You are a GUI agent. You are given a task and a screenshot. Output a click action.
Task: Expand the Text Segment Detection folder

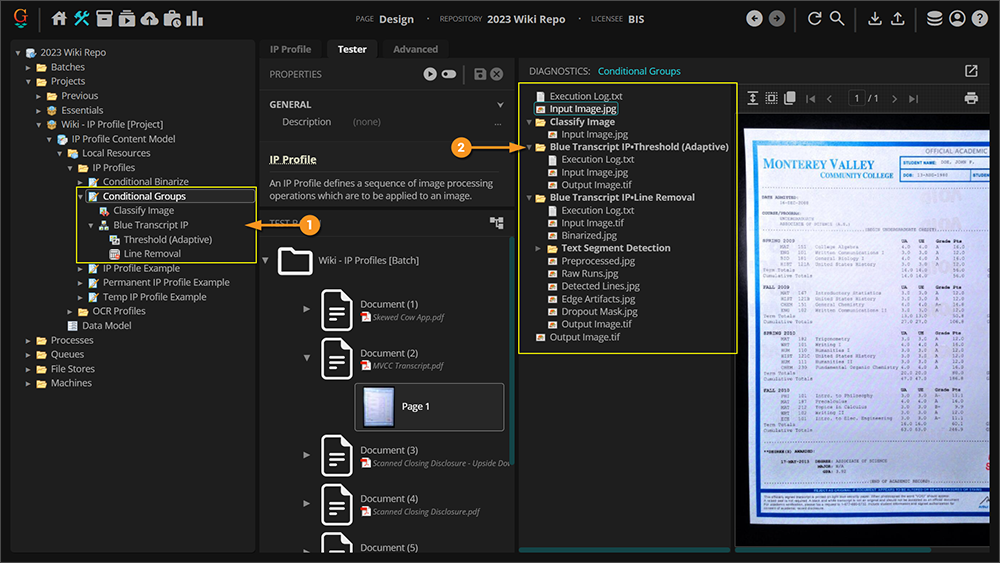(x=539, y=248)
